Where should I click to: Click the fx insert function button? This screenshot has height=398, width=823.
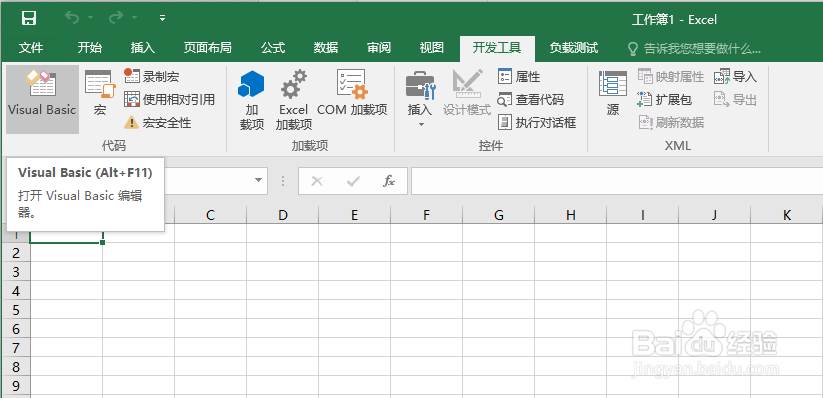[388, 181]
